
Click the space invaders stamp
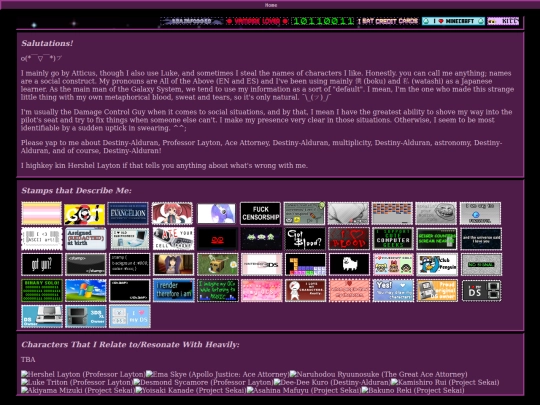tap(261, 239)
